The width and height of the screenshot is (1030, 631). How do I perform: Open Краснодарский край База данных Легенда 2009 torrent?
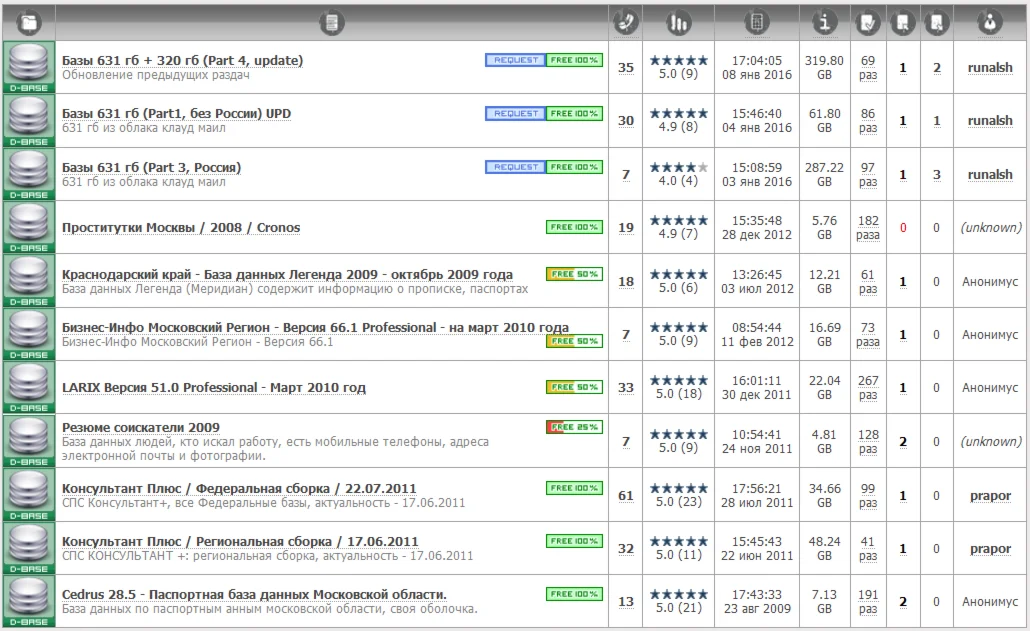pyautogui.click(x=287, y=274)
